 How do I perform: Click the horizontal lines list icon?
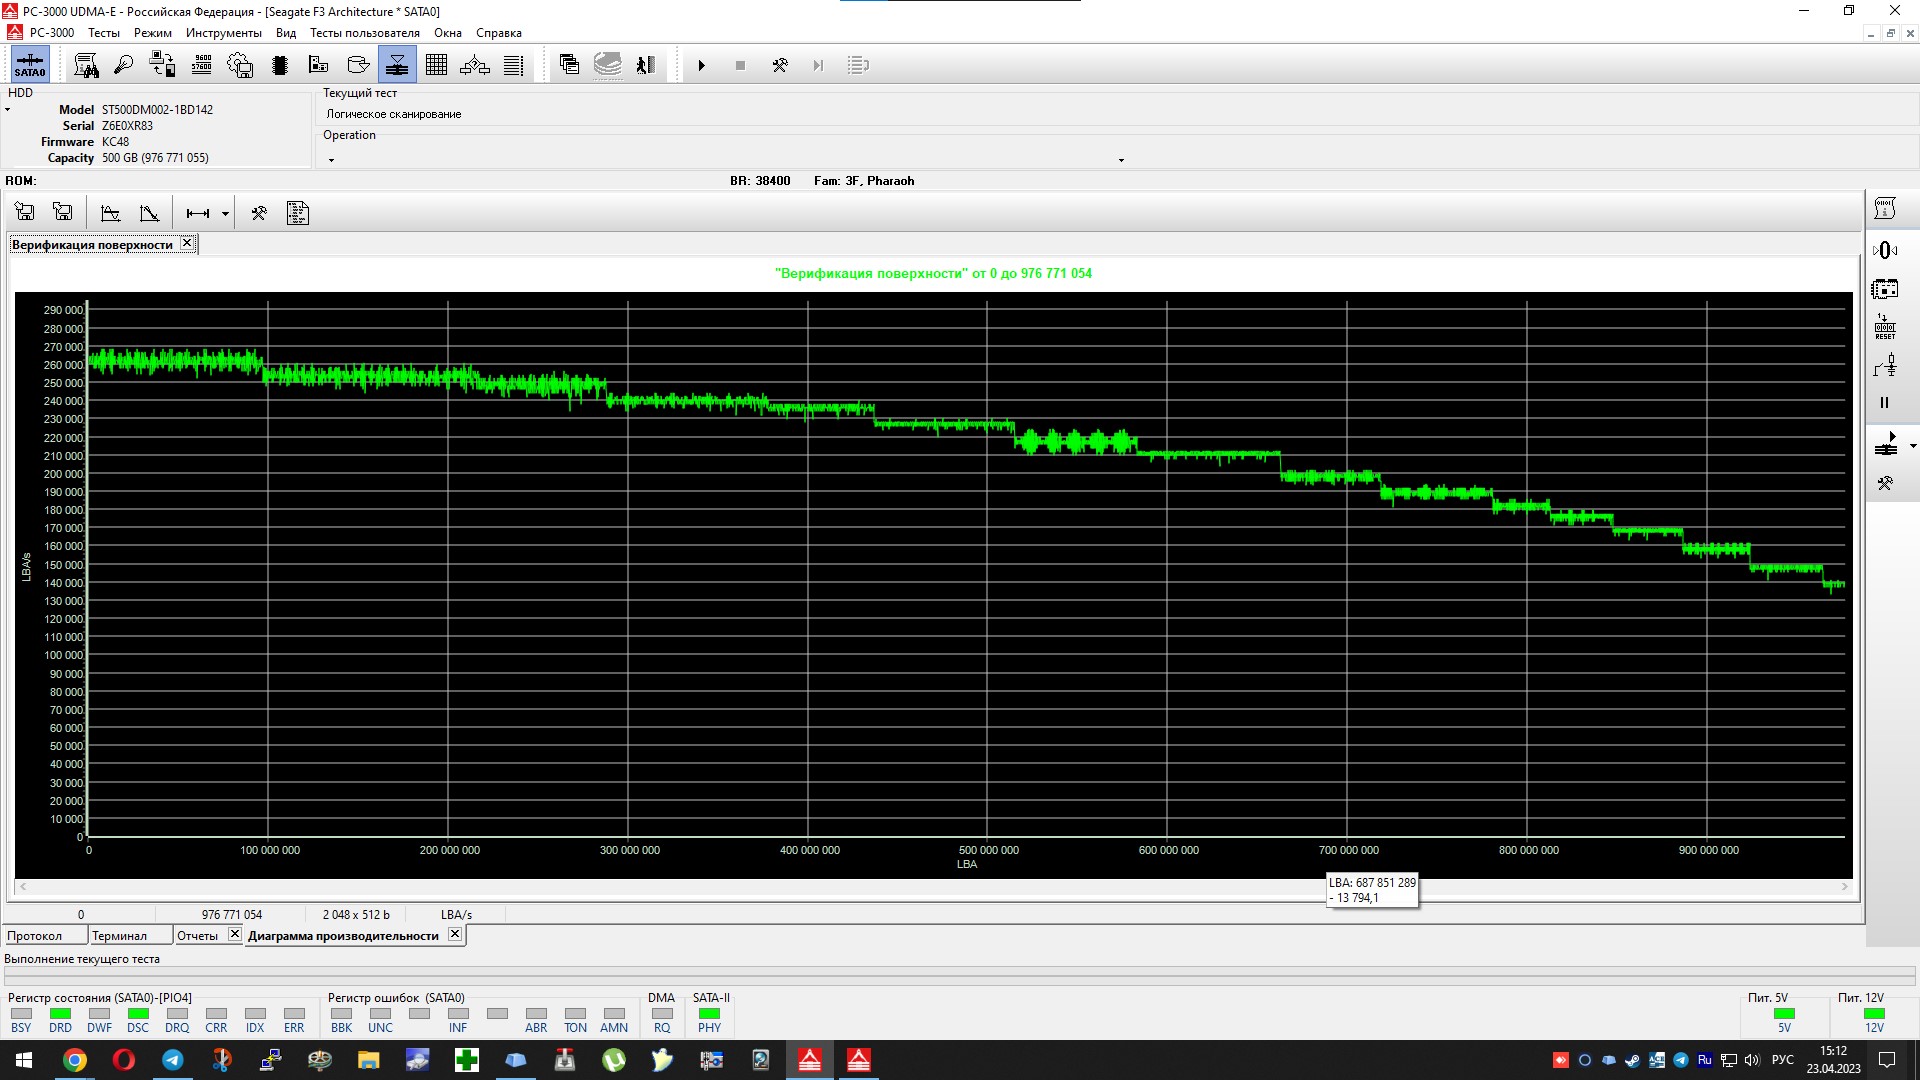pos(513,65)
